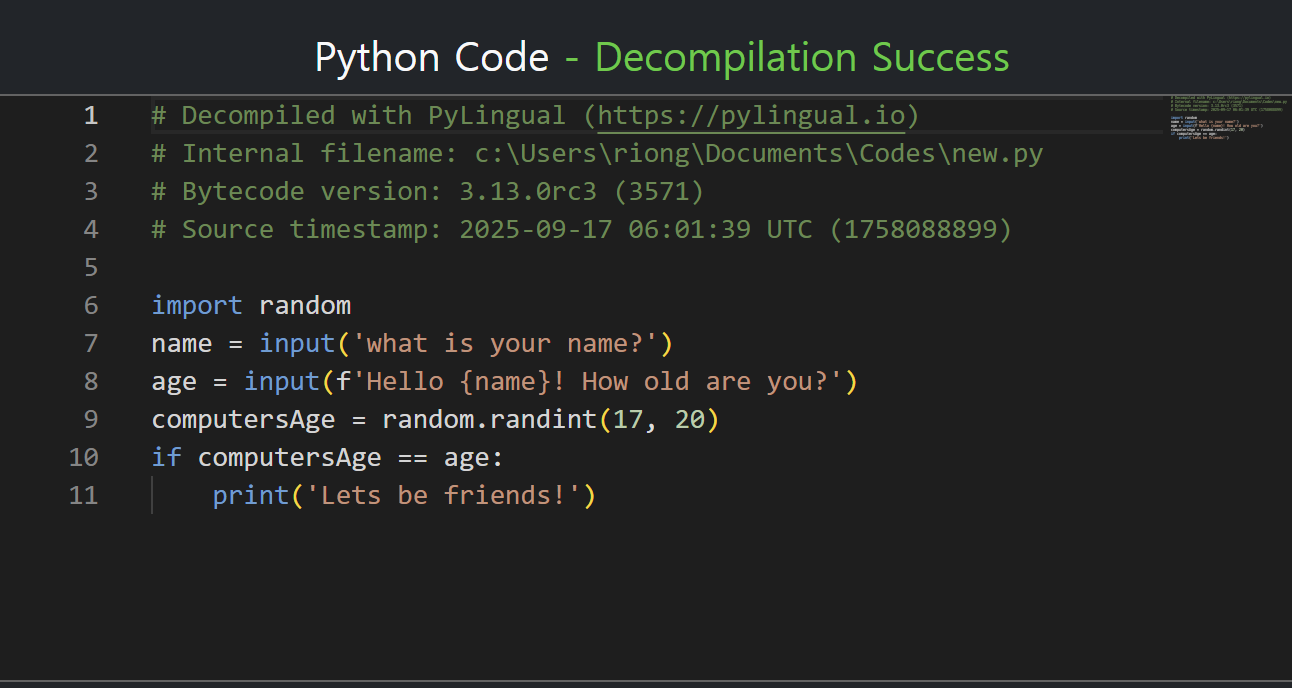This screenshot has width=1292, height=688.
Task: Click the 'Decompilation Success' heading text
Action: (802, 58)
